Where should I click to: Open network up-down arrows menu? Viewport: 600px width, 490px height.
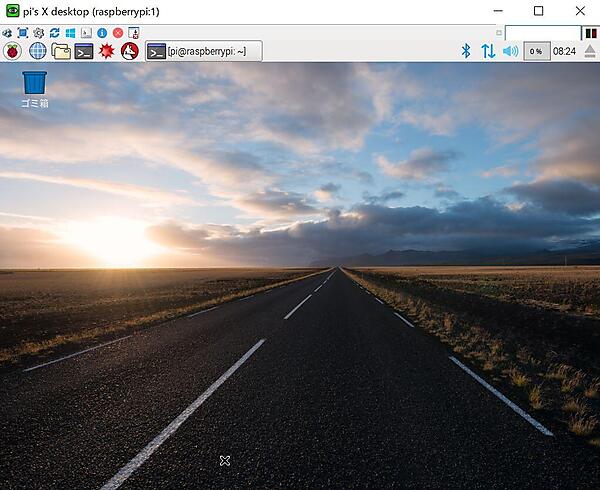pyautogui.click(x=488, y=51)
